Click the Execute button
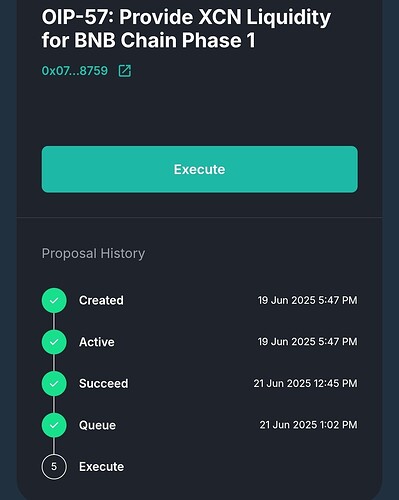This screenshot has width=399, height=500. coord(200,169)
